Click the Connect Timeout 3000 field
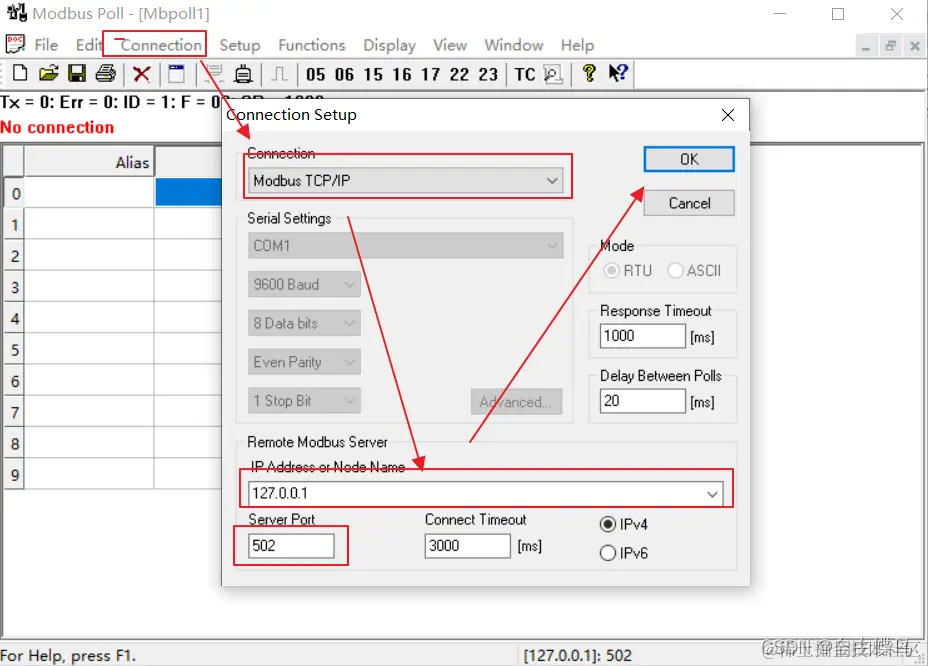This screenshot has height=666, width=928. (468, 546)
